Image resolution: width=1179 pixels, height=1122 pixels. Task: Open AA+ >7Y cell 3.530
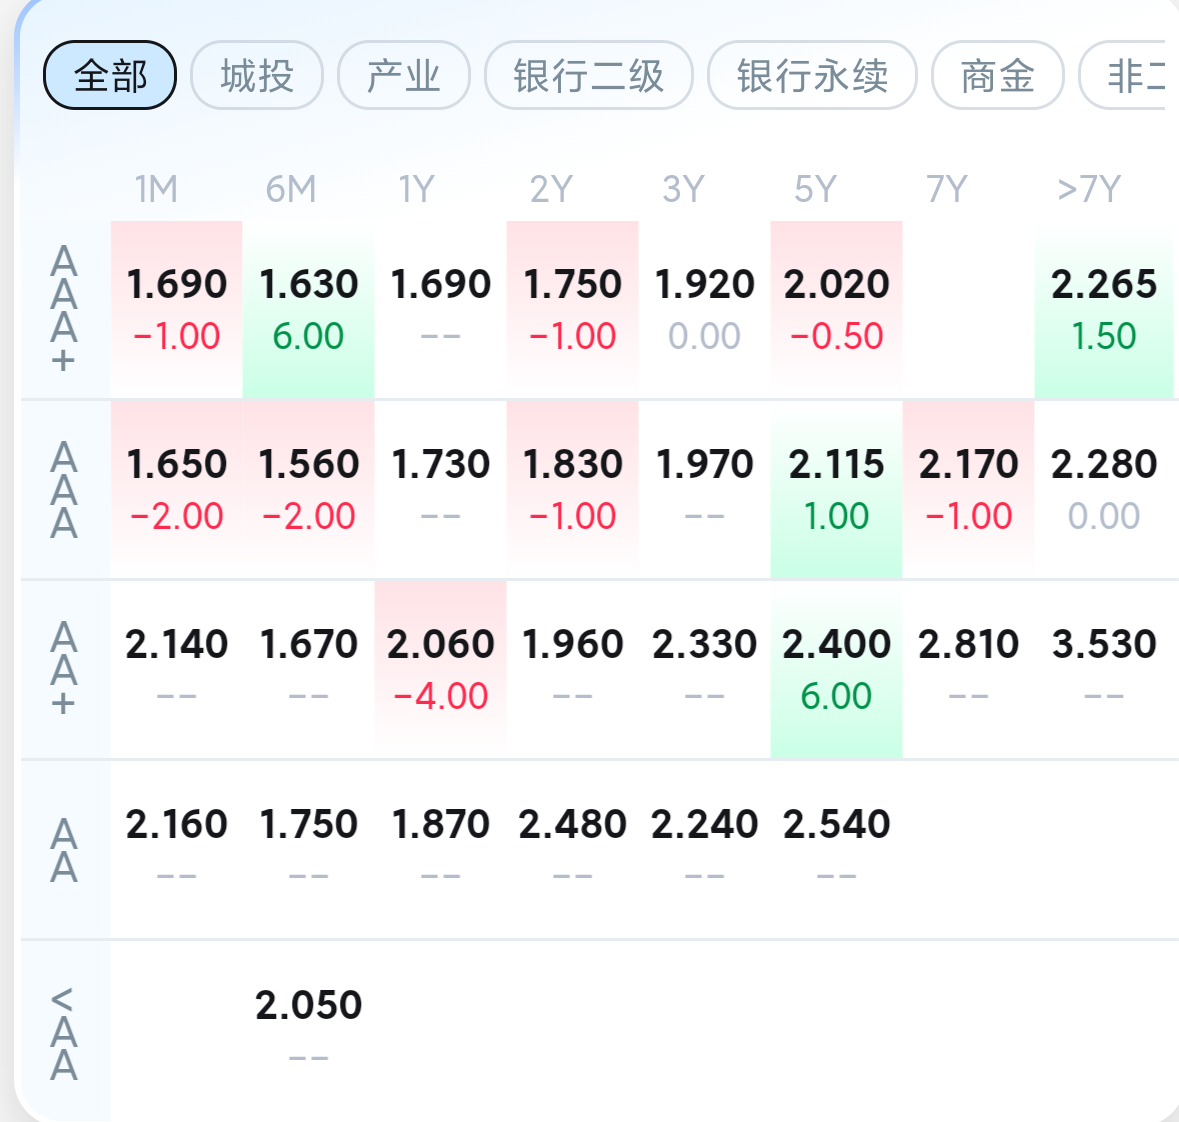coord(1104,668)
